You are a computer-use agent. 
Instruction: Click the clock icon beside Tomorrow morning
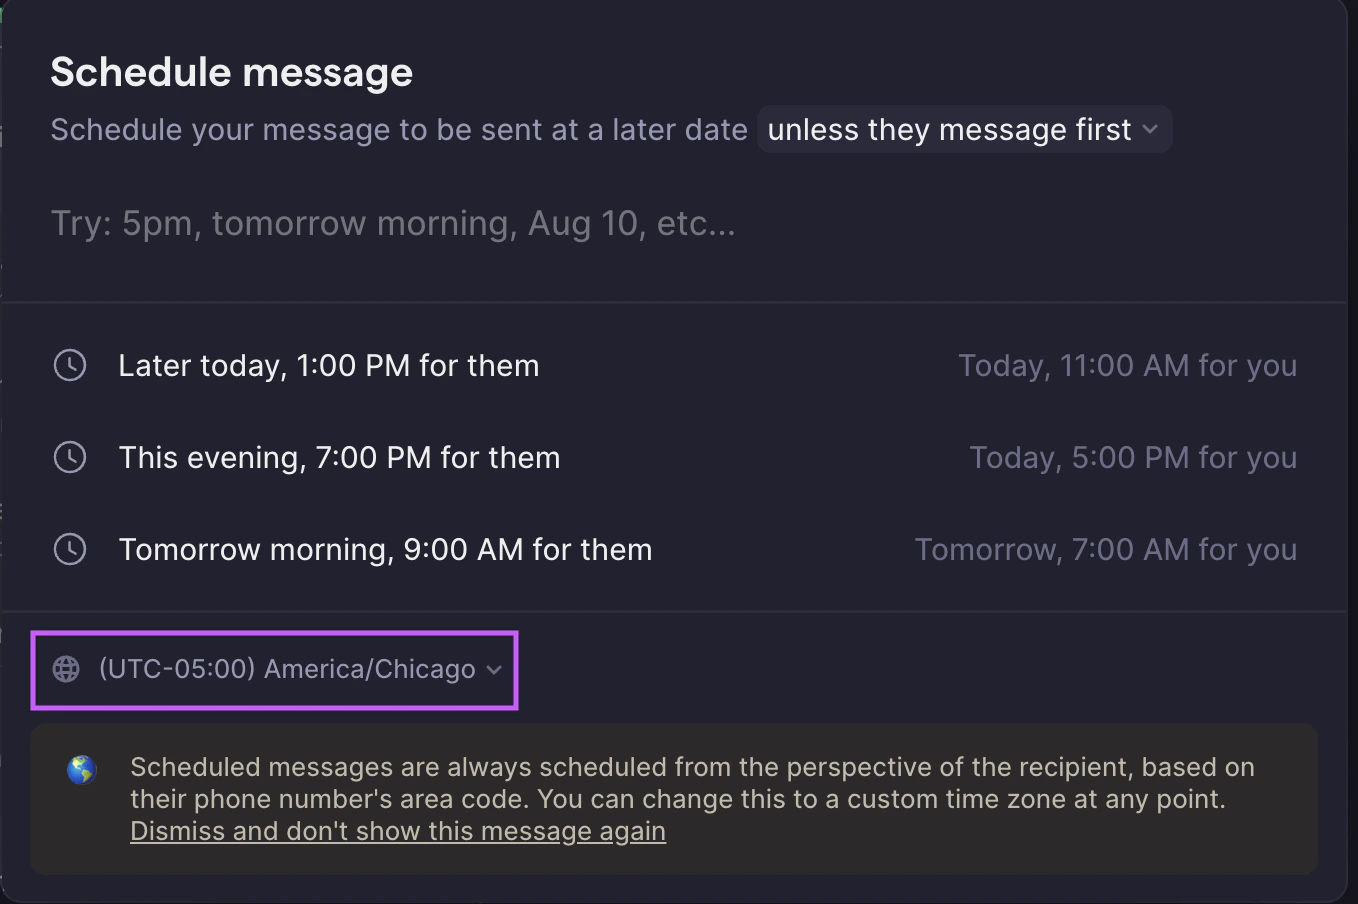point(70,549)
